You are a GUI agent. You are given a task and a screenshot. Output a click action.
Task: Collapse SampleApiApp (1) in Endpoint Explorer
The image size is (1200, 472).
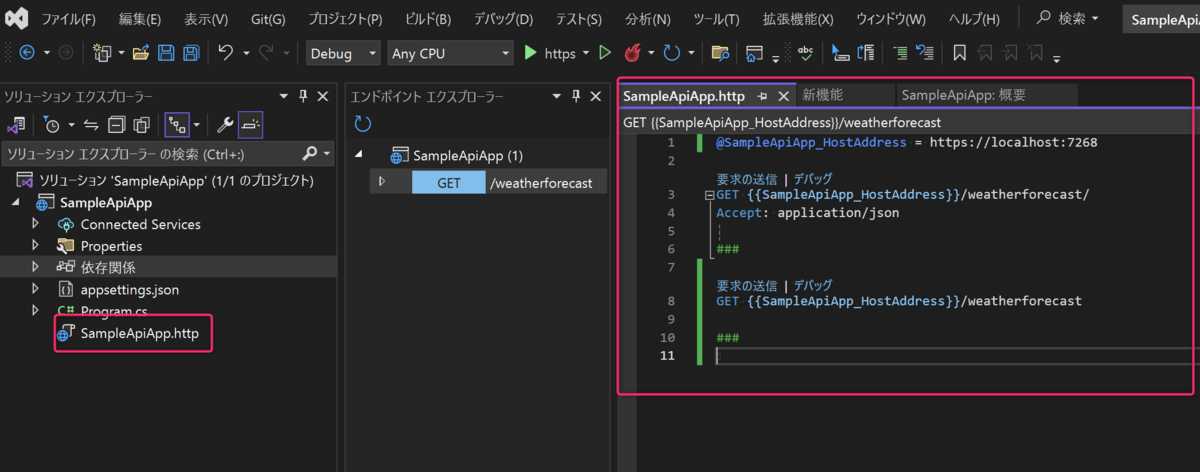click(361, 156)
